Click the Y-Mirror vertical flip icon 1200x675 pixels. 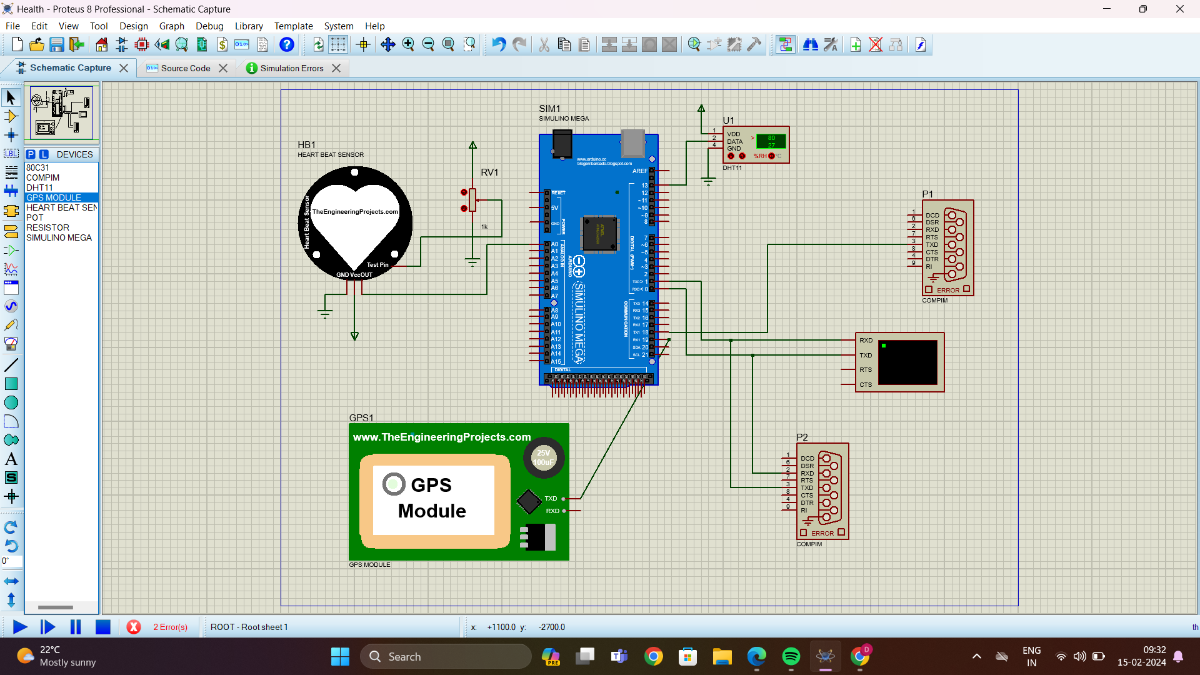click(x=11, y=600)
